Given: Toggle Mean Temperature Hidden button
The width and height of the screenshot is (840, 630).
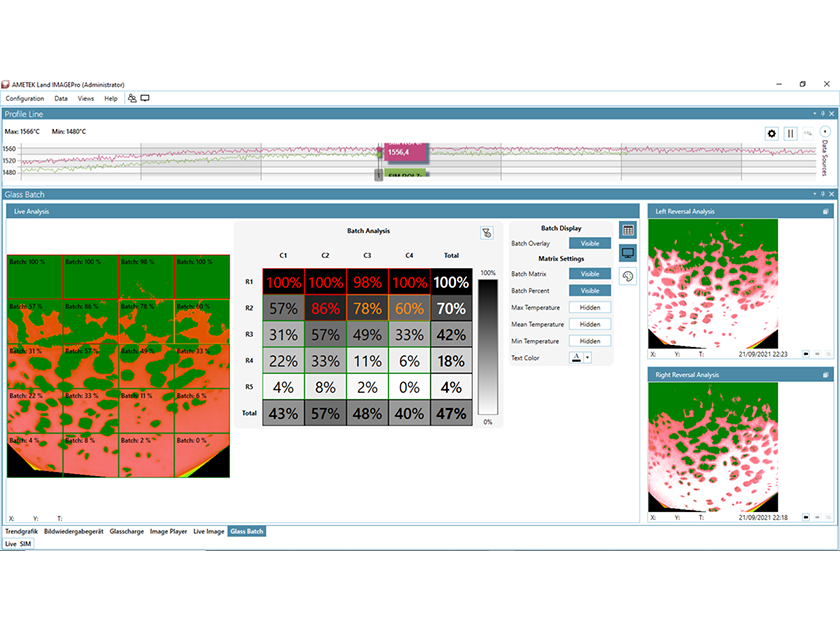Looking at the screenshot, I should pyautogui.click(x=590, y=325).
